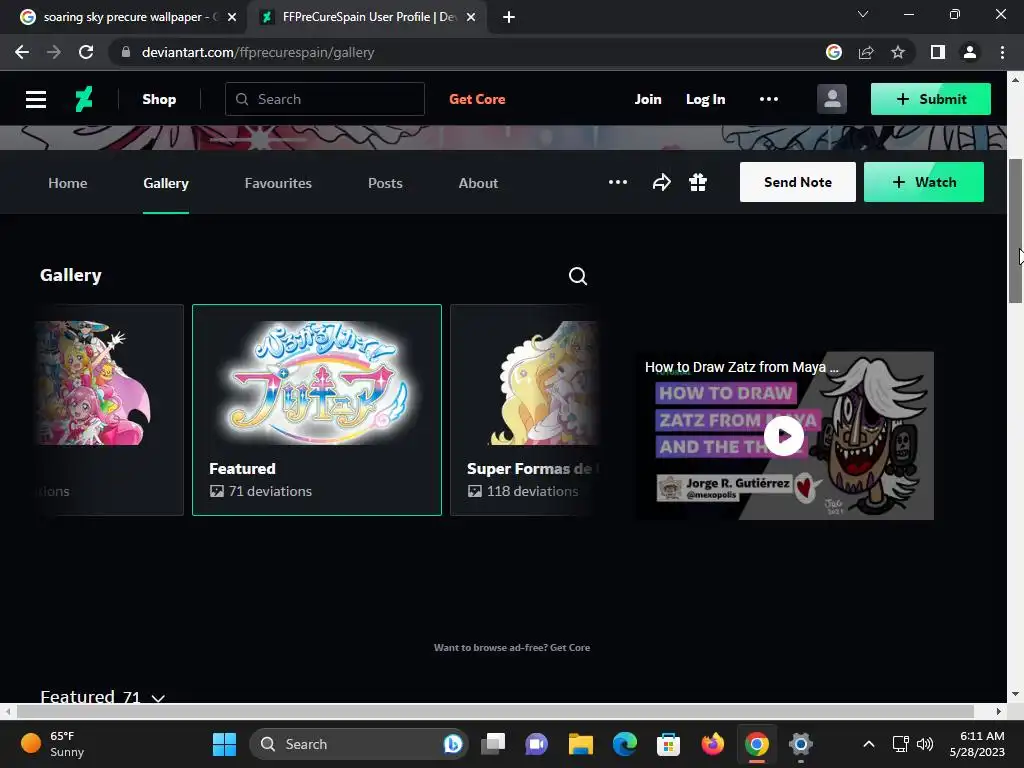Click the Bing icon in taskbar search
The height and width of the screenshot is (768, 1024).
point(453,744)
